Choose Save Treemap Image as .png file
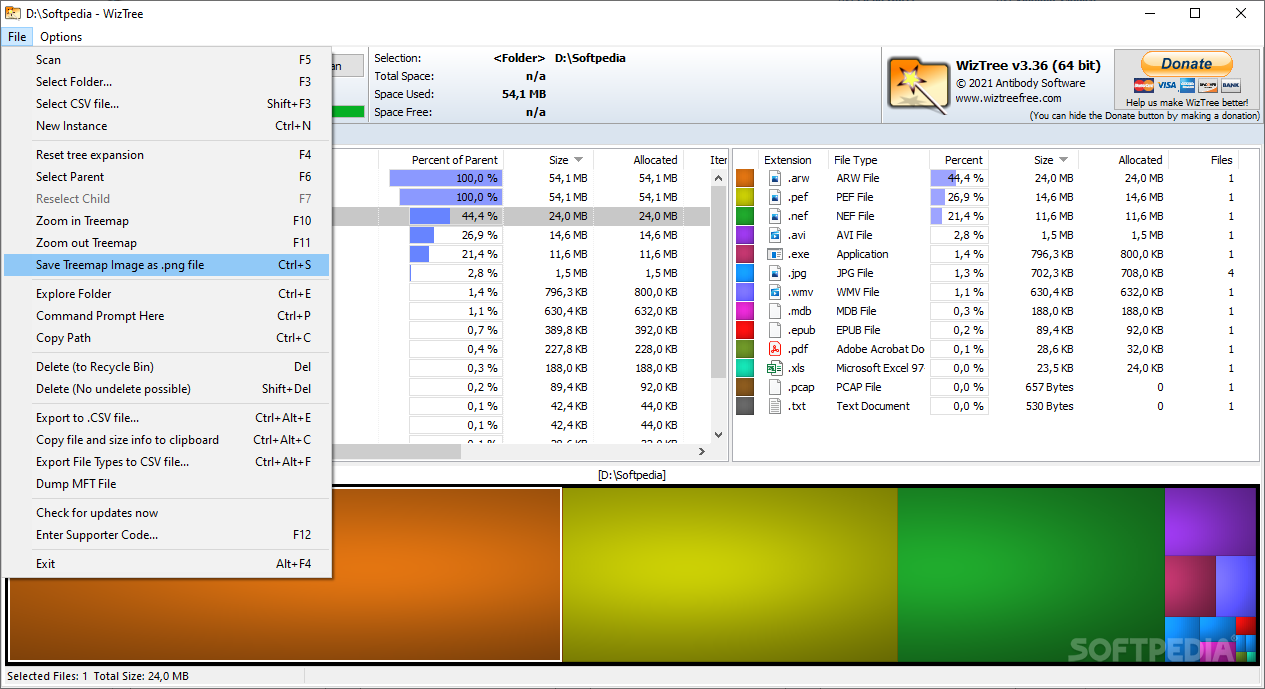 (166, 265)
